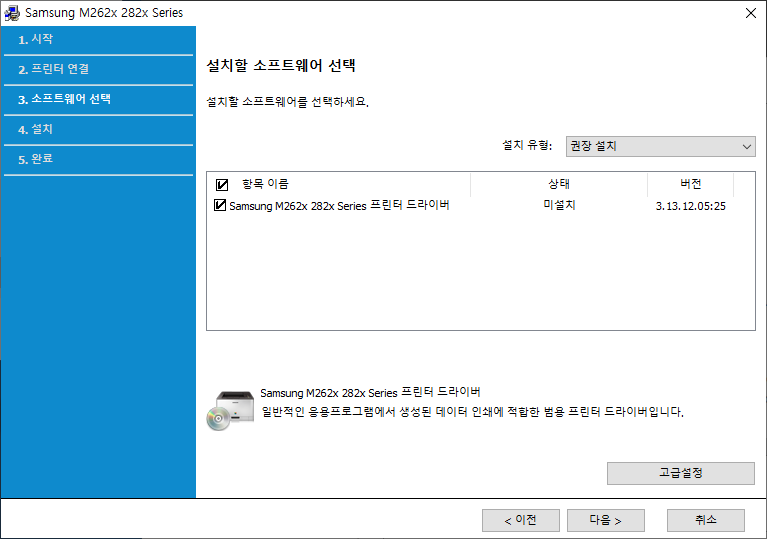Image resolution: width=767 pixels, height=539 pixels.
Task: Open the 고급설정 advanced settings button
Action: point(680,473)
